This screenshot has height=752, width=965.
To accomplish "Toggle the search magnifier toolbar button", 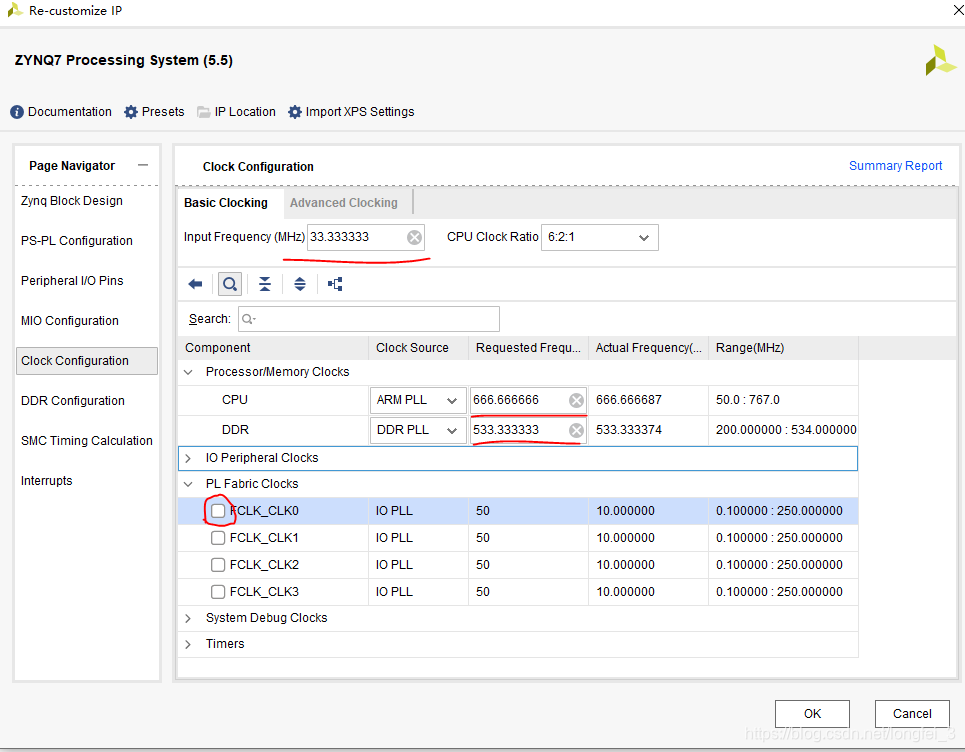I will pos(230,284).
